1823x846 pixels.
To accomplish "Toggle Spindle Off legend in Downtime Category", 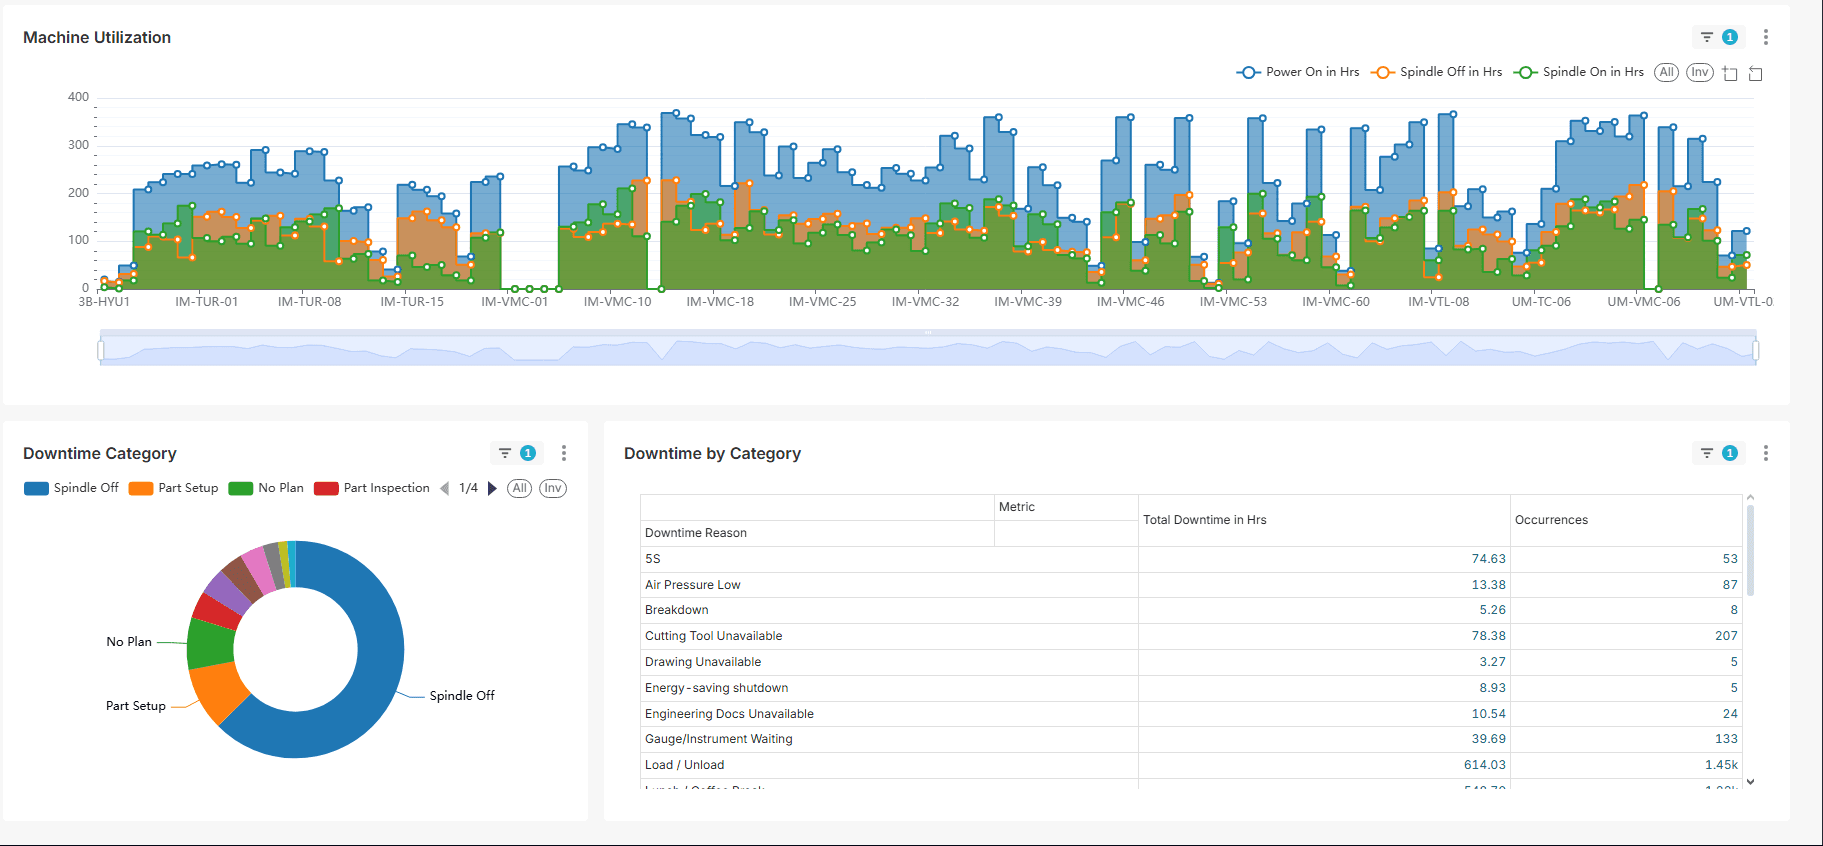I will coord(71,488).
